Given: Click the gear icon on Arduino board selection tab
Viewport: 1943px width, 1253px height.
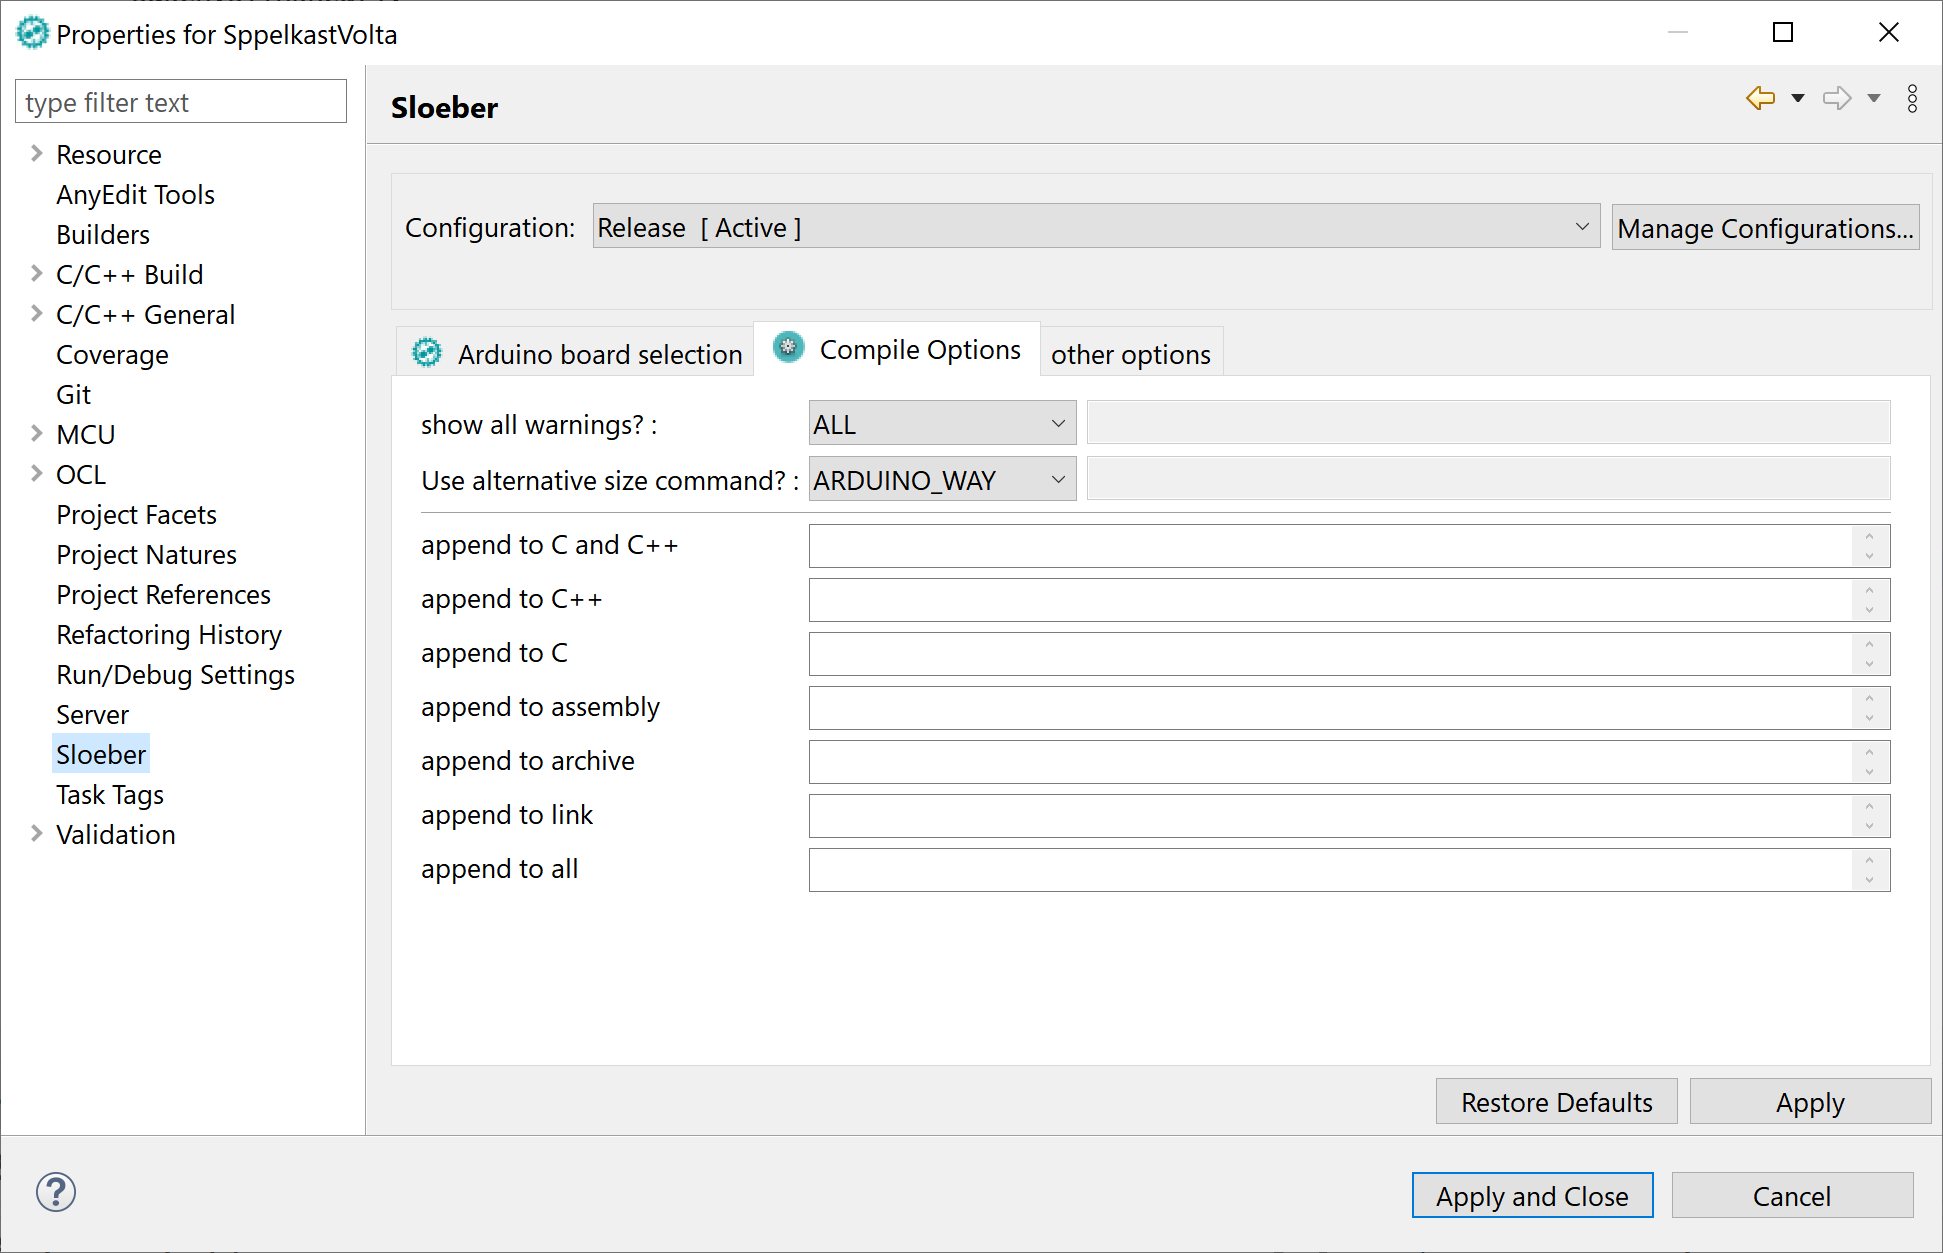Looking at the screenshot, I should [427, 353].
